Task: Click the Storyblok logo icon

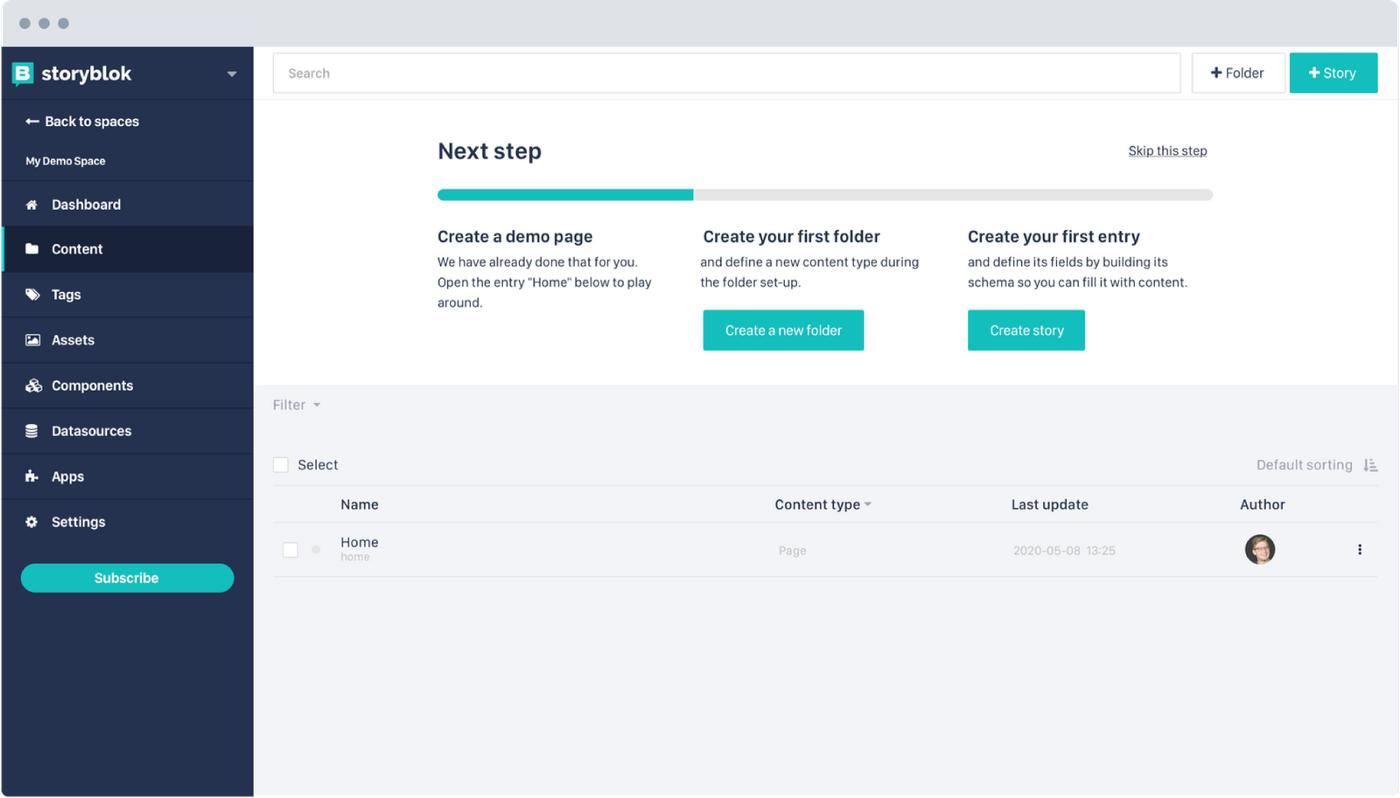Action: tap(22, 74)
